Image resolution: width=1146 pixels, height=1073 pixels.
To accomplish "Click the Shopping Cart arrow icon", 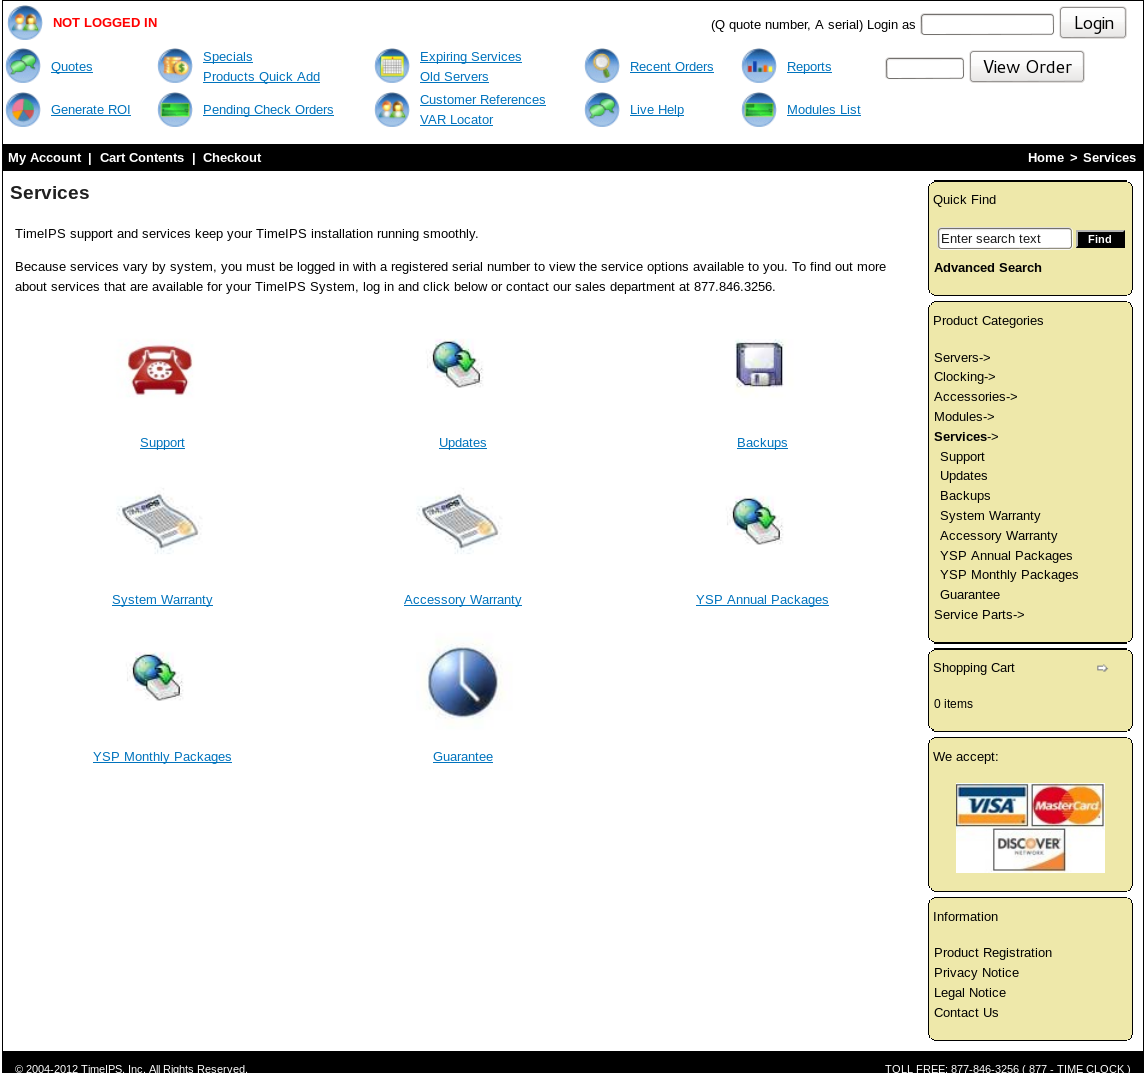I will [1102, 668].
